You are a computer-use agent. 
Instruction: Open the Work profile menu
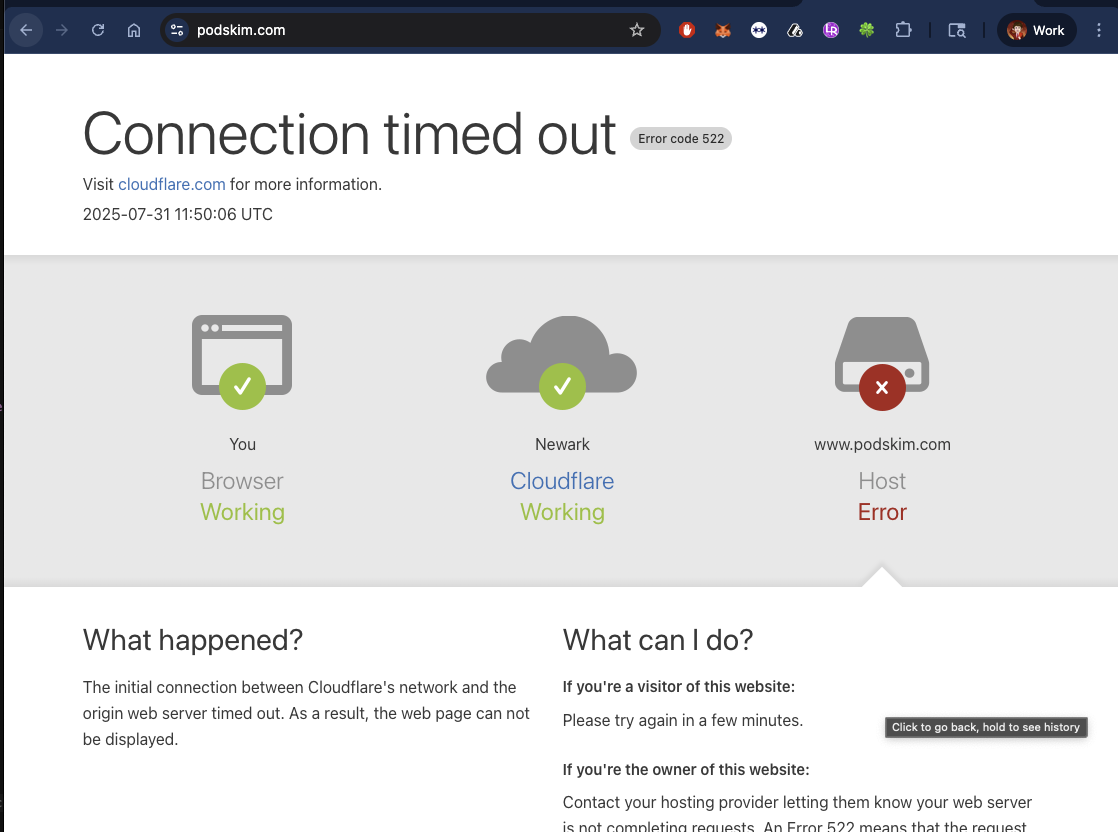1037,30
